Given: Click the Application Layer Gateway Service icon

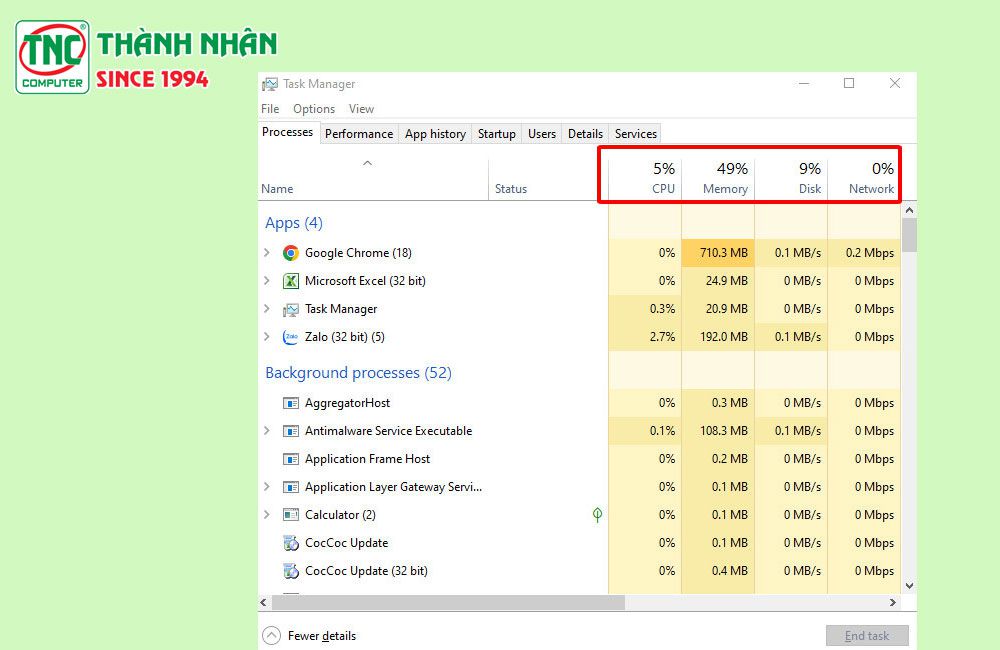Looking at the screenshot, I should pyautogui.click(x=291, y=487).
